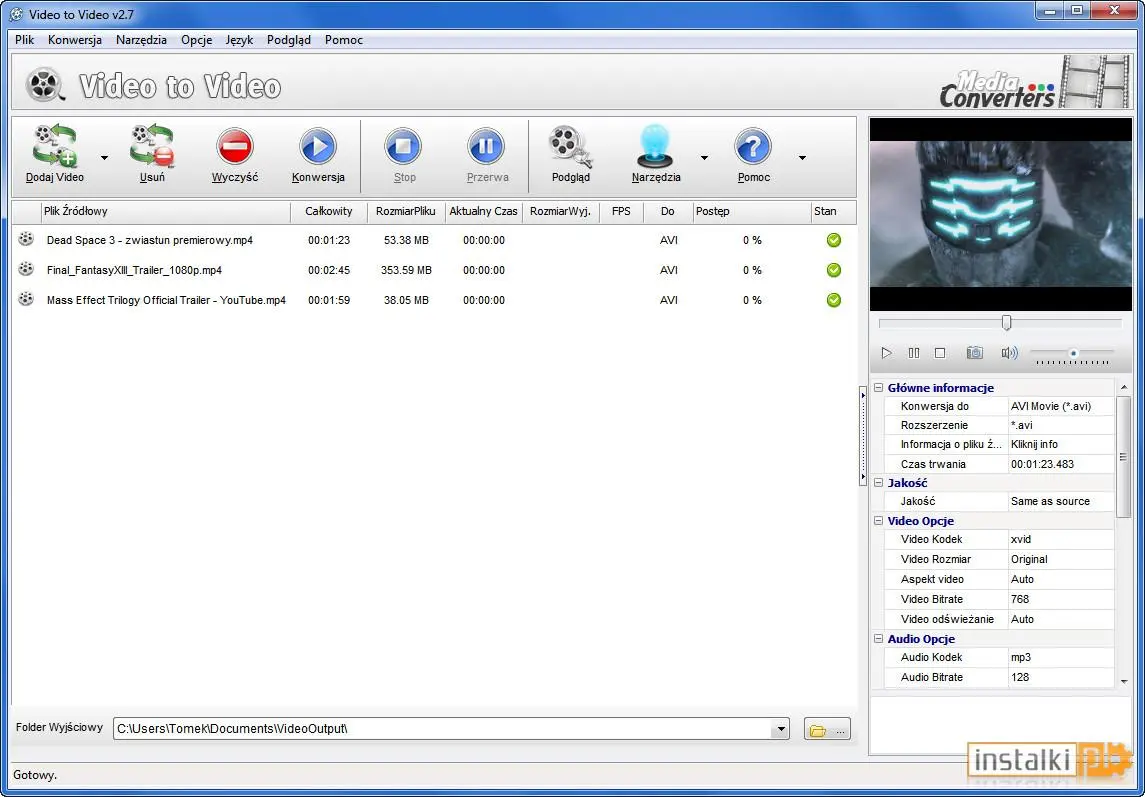Open the Narzędzia menu in the menu bar
Viewport: 1145px width, 797px height.
(141, 40)
